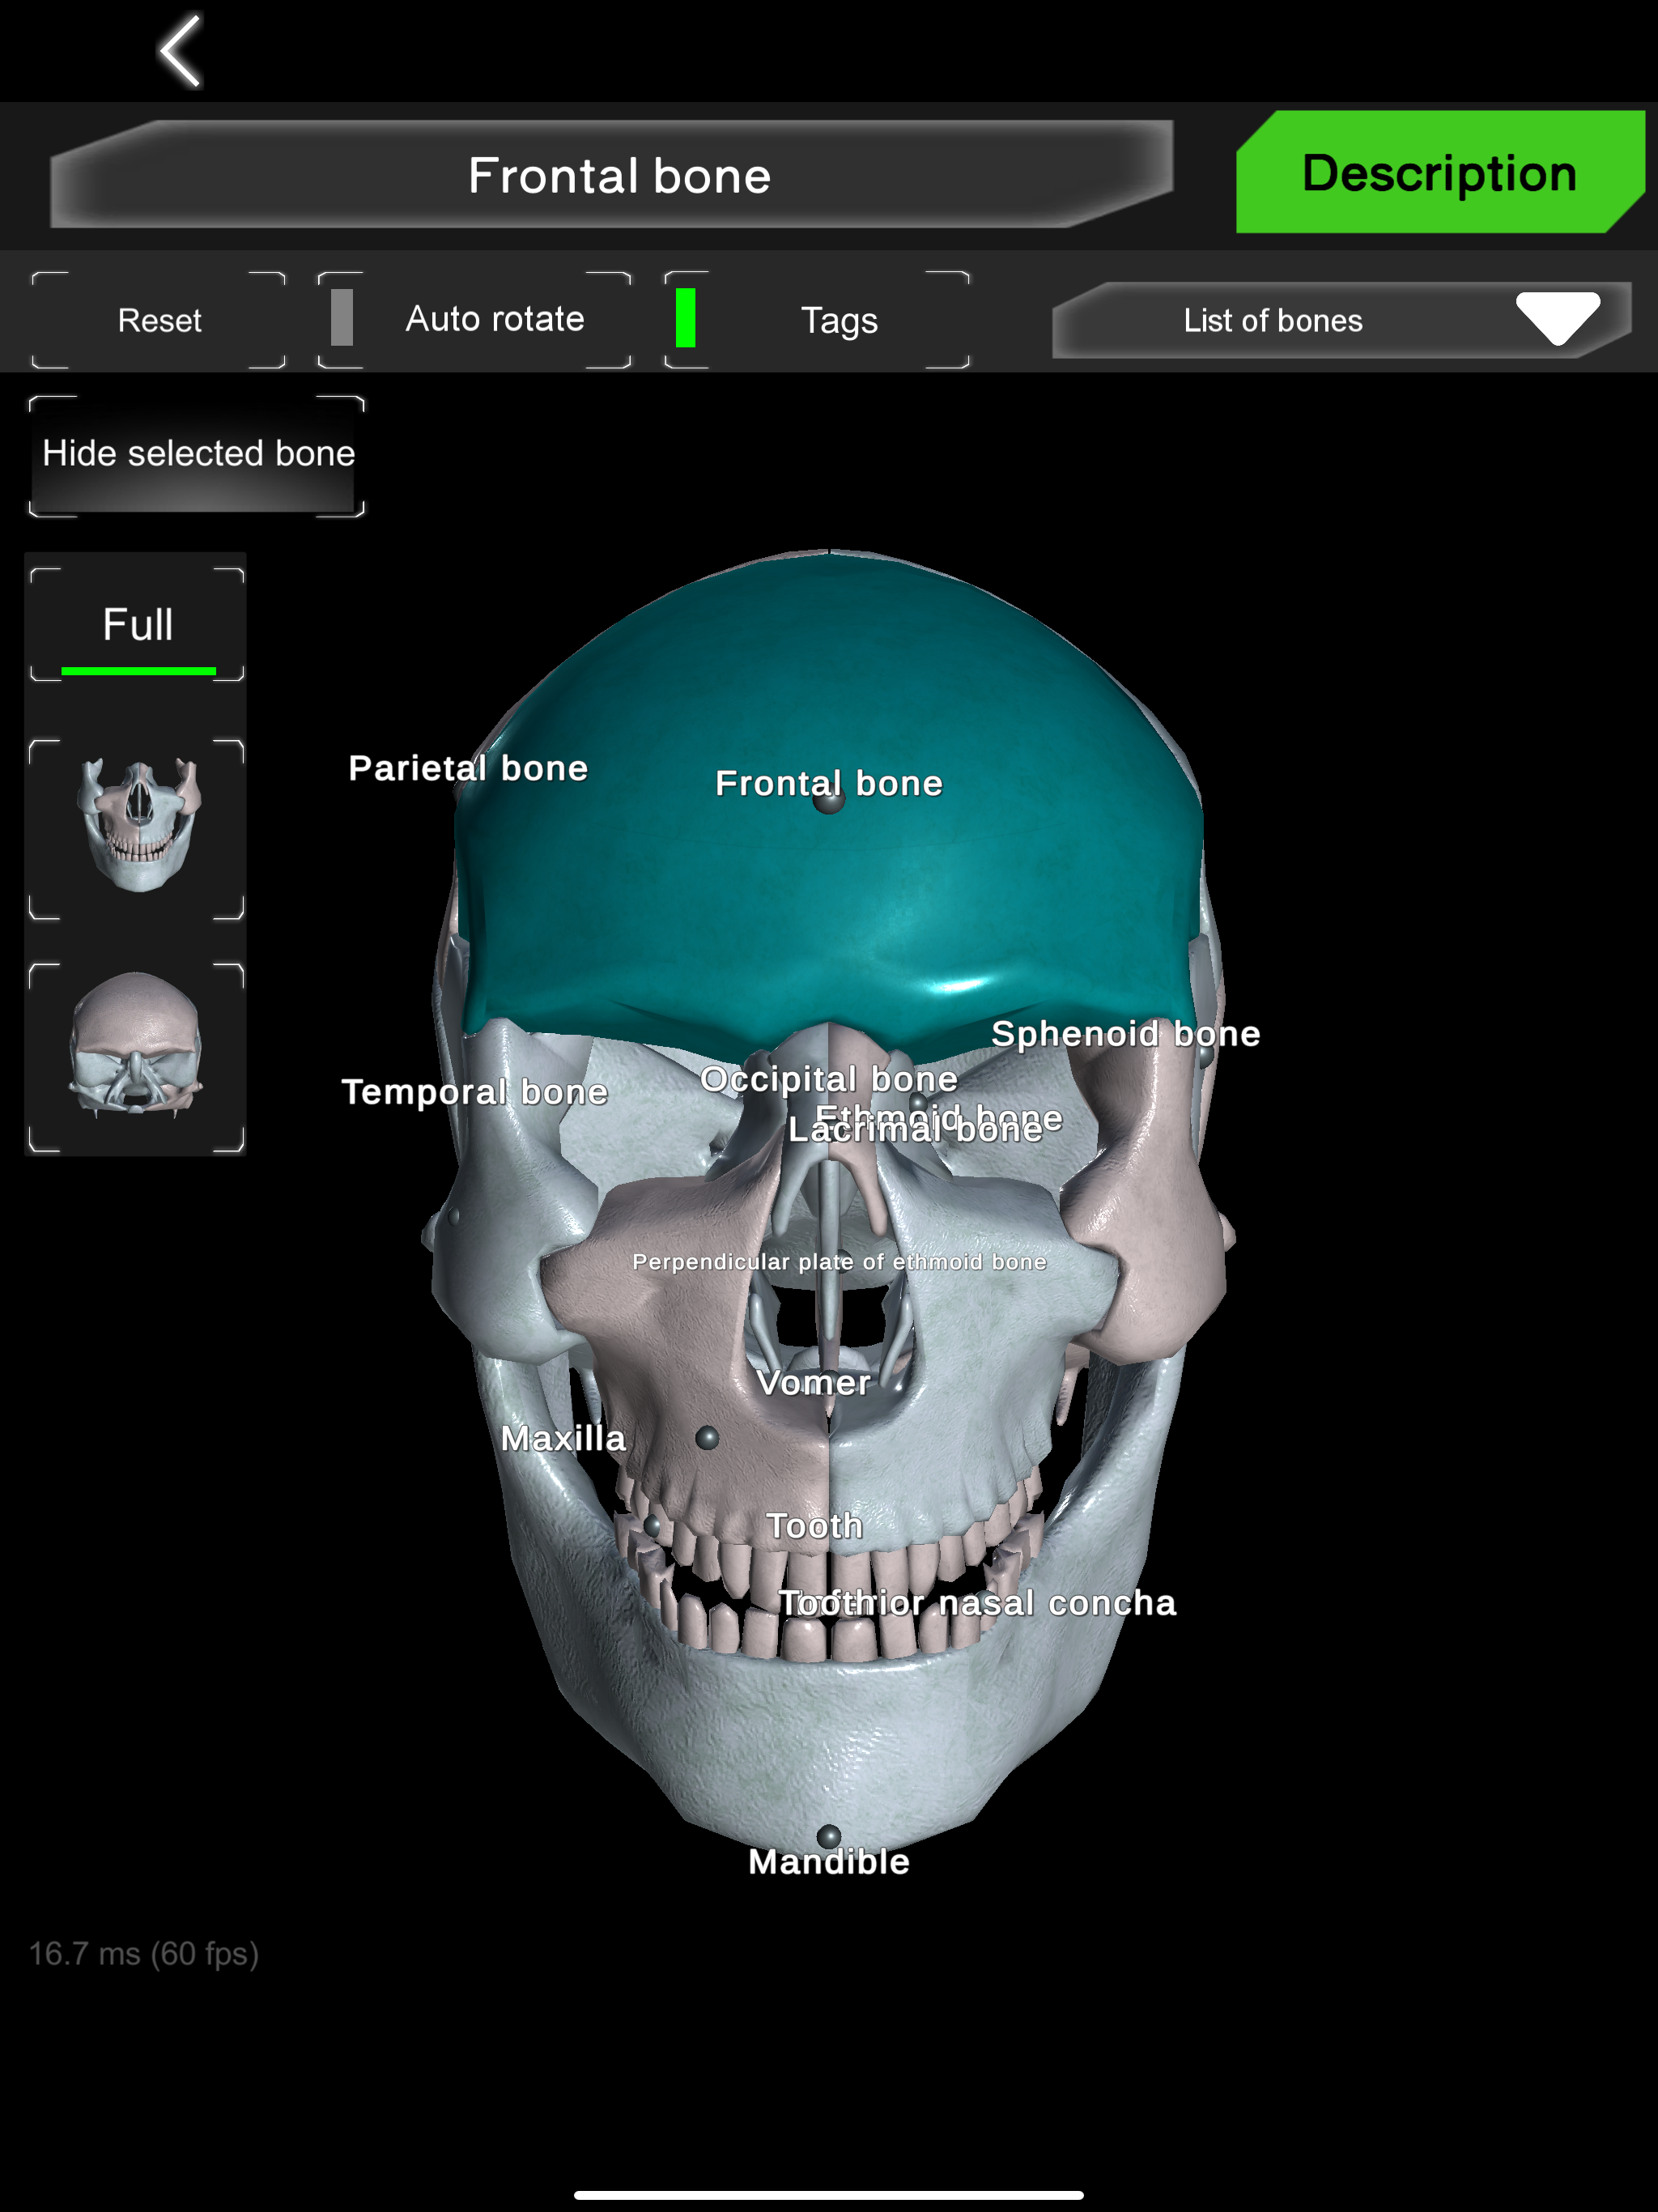Image resolution: width=1658 pixels, height=2212 pixels.
Task: Select the Occipital bone label
Action: (x=829, y=1079)
